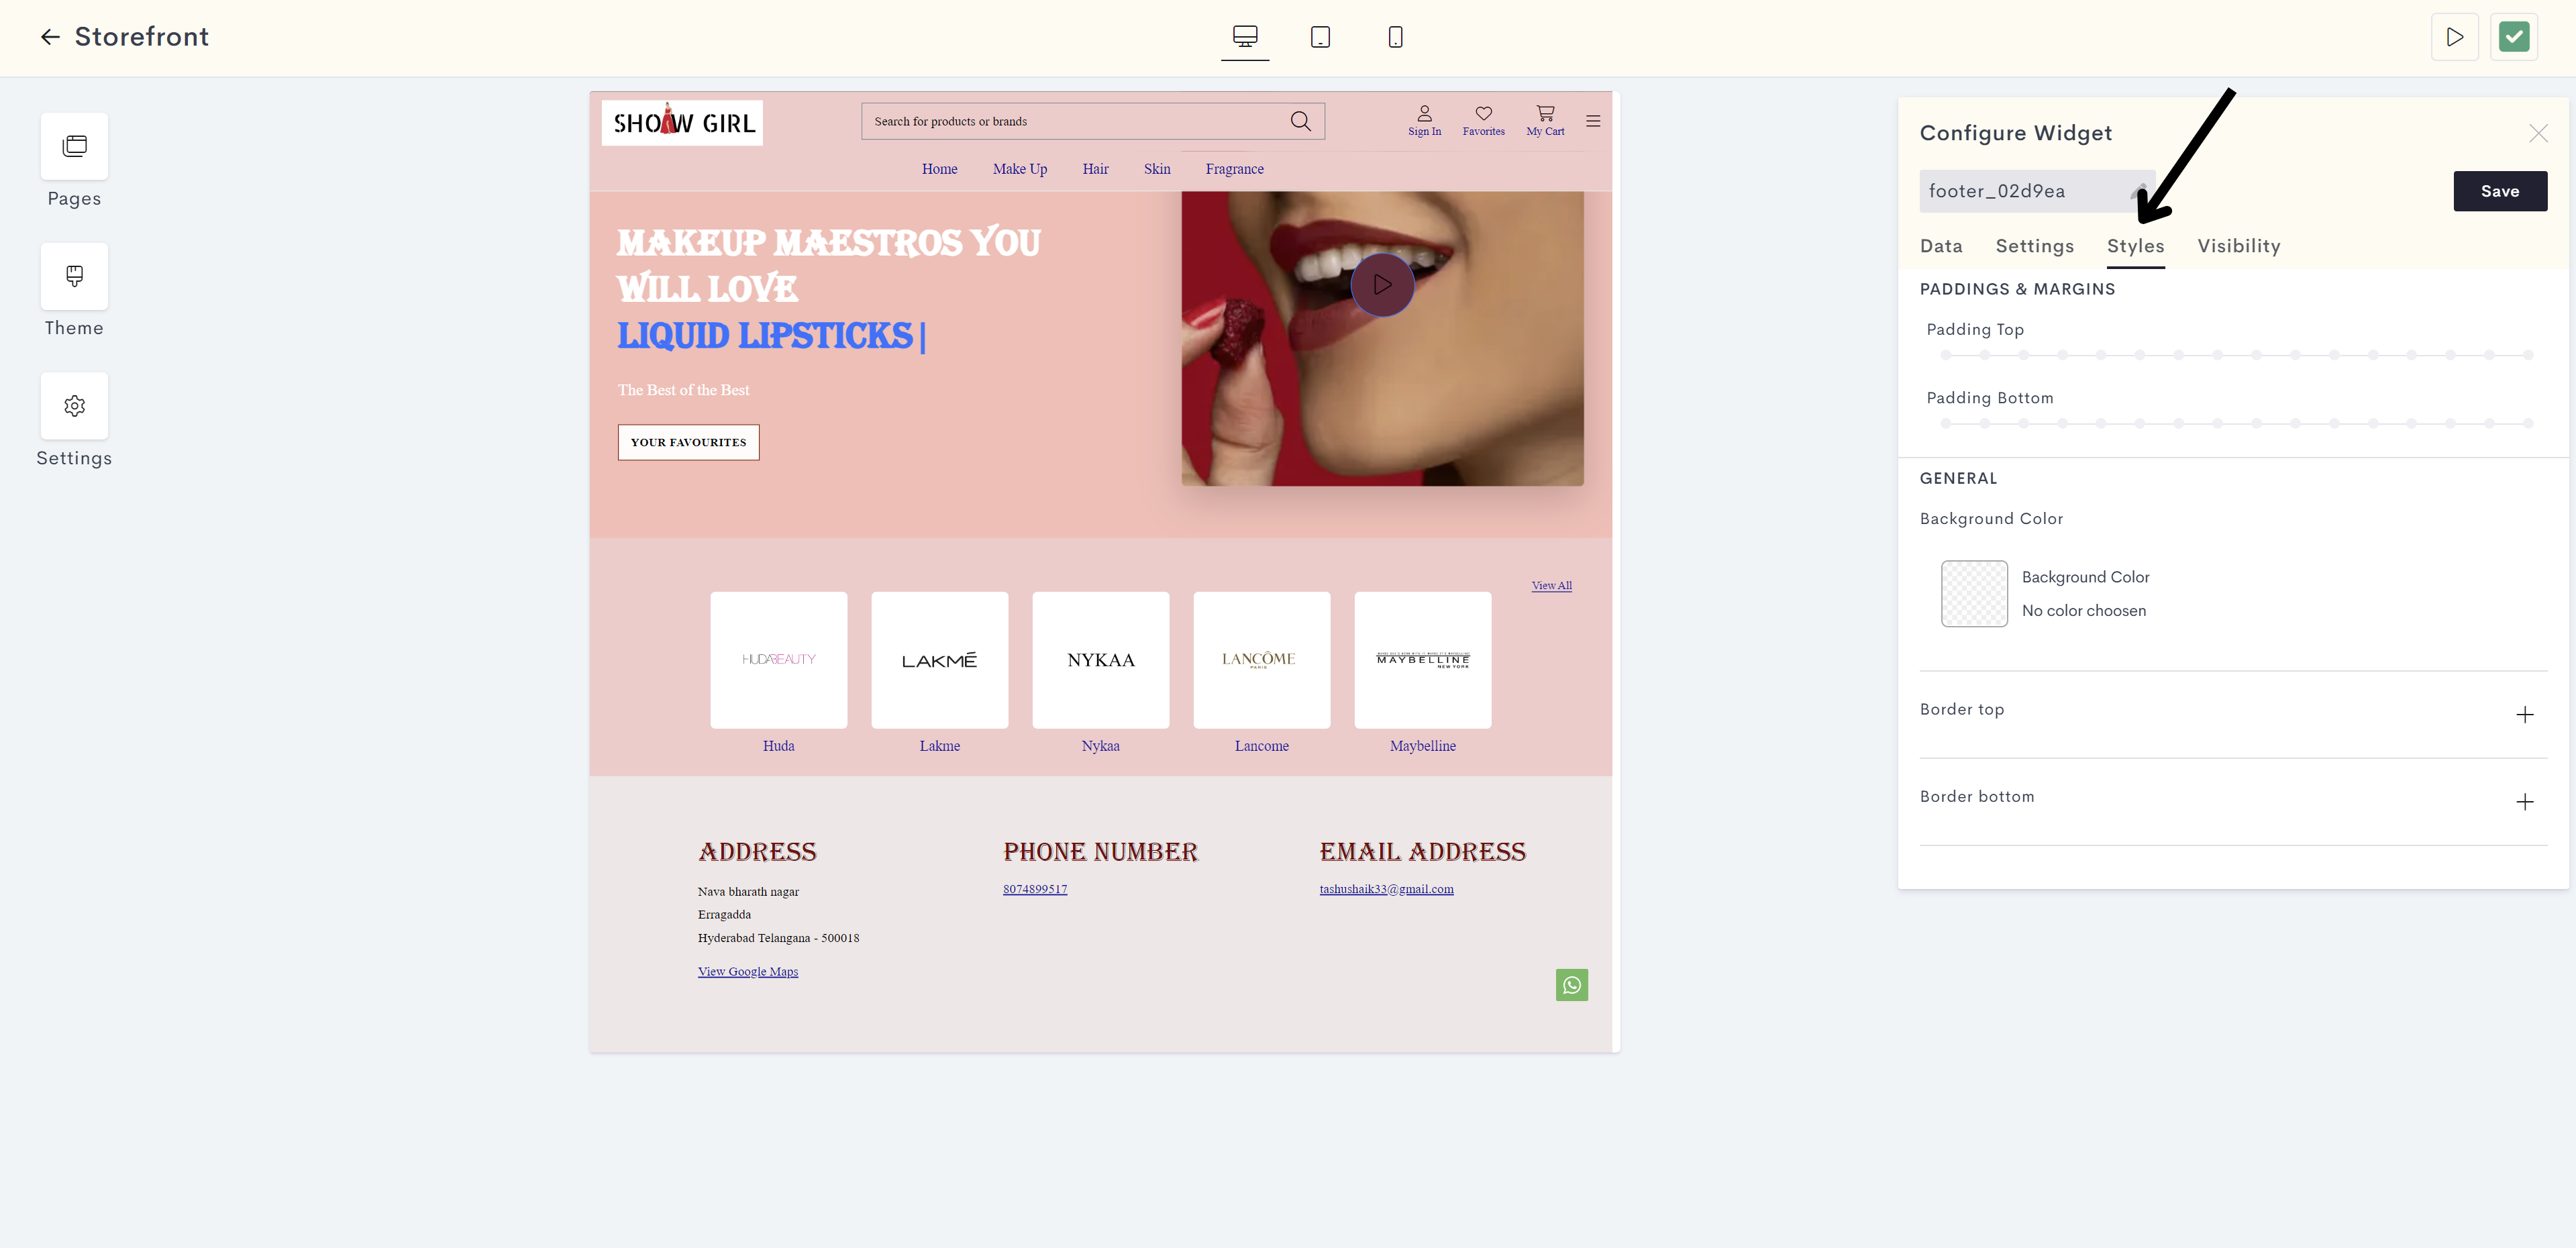
Task: Select the Styles tab
Action: click(2135, 246)
